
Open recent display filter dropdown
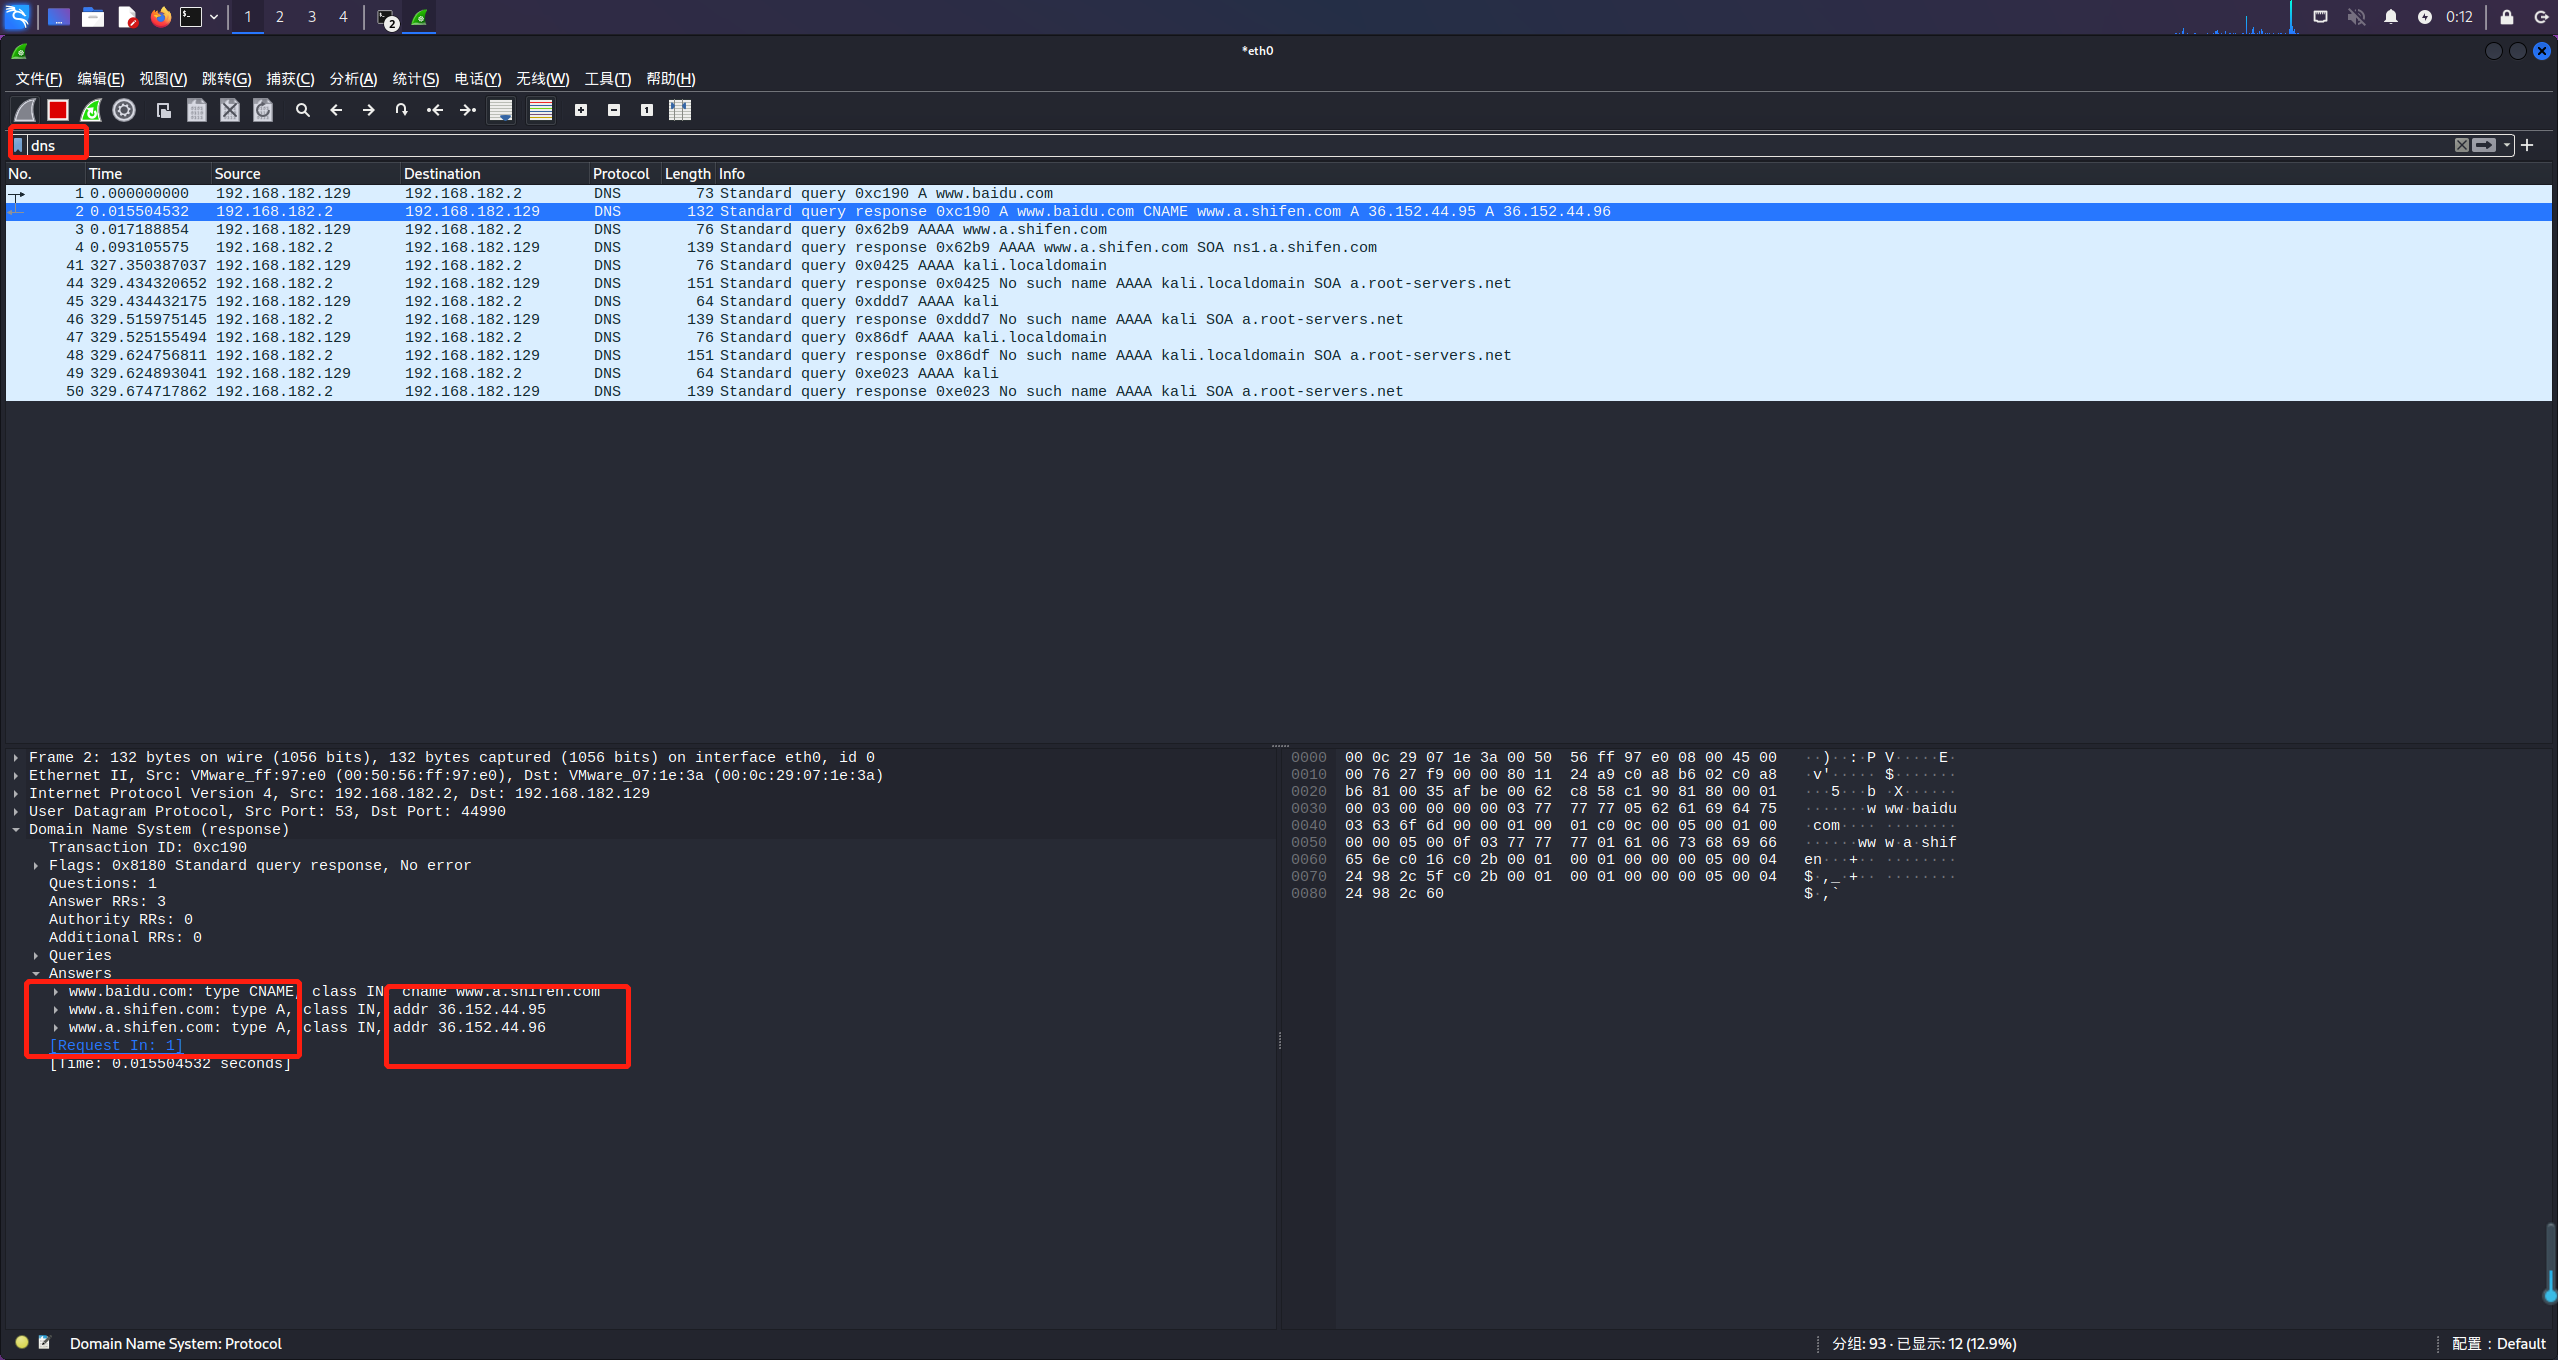(x=2507, y=145)
